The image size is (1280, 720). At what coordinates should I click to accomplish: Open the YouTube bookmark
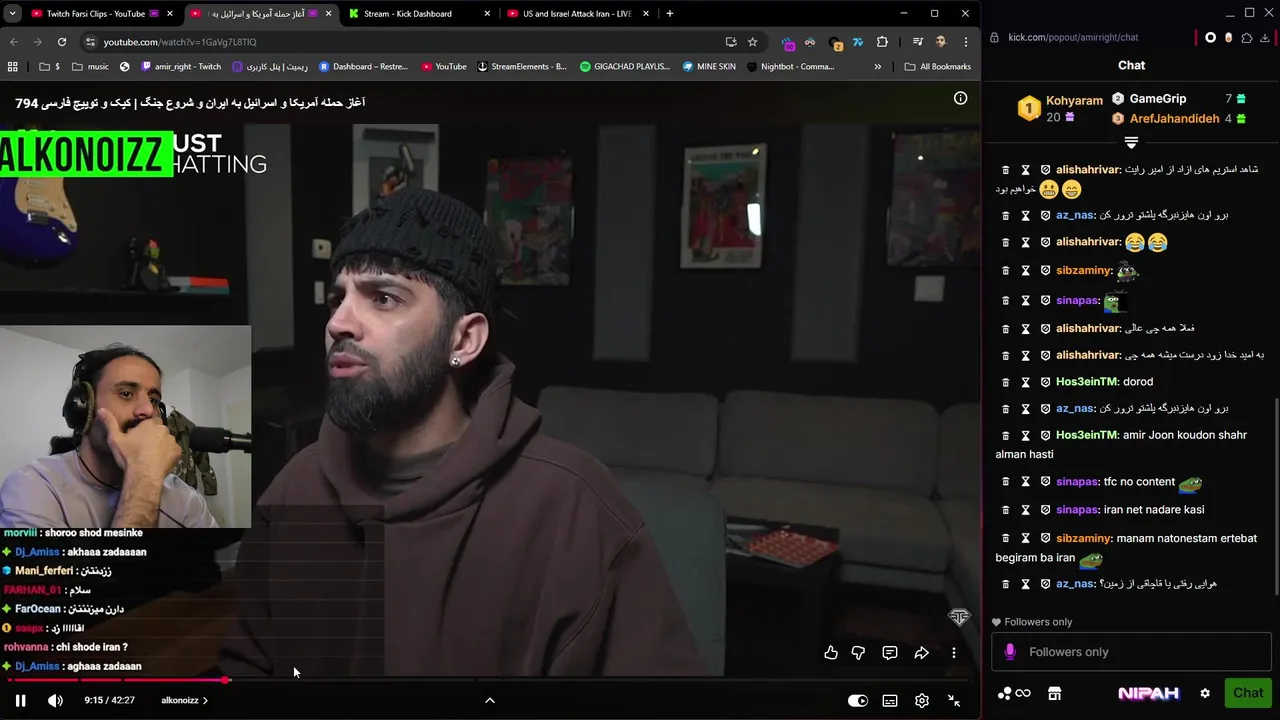point(444,67)
